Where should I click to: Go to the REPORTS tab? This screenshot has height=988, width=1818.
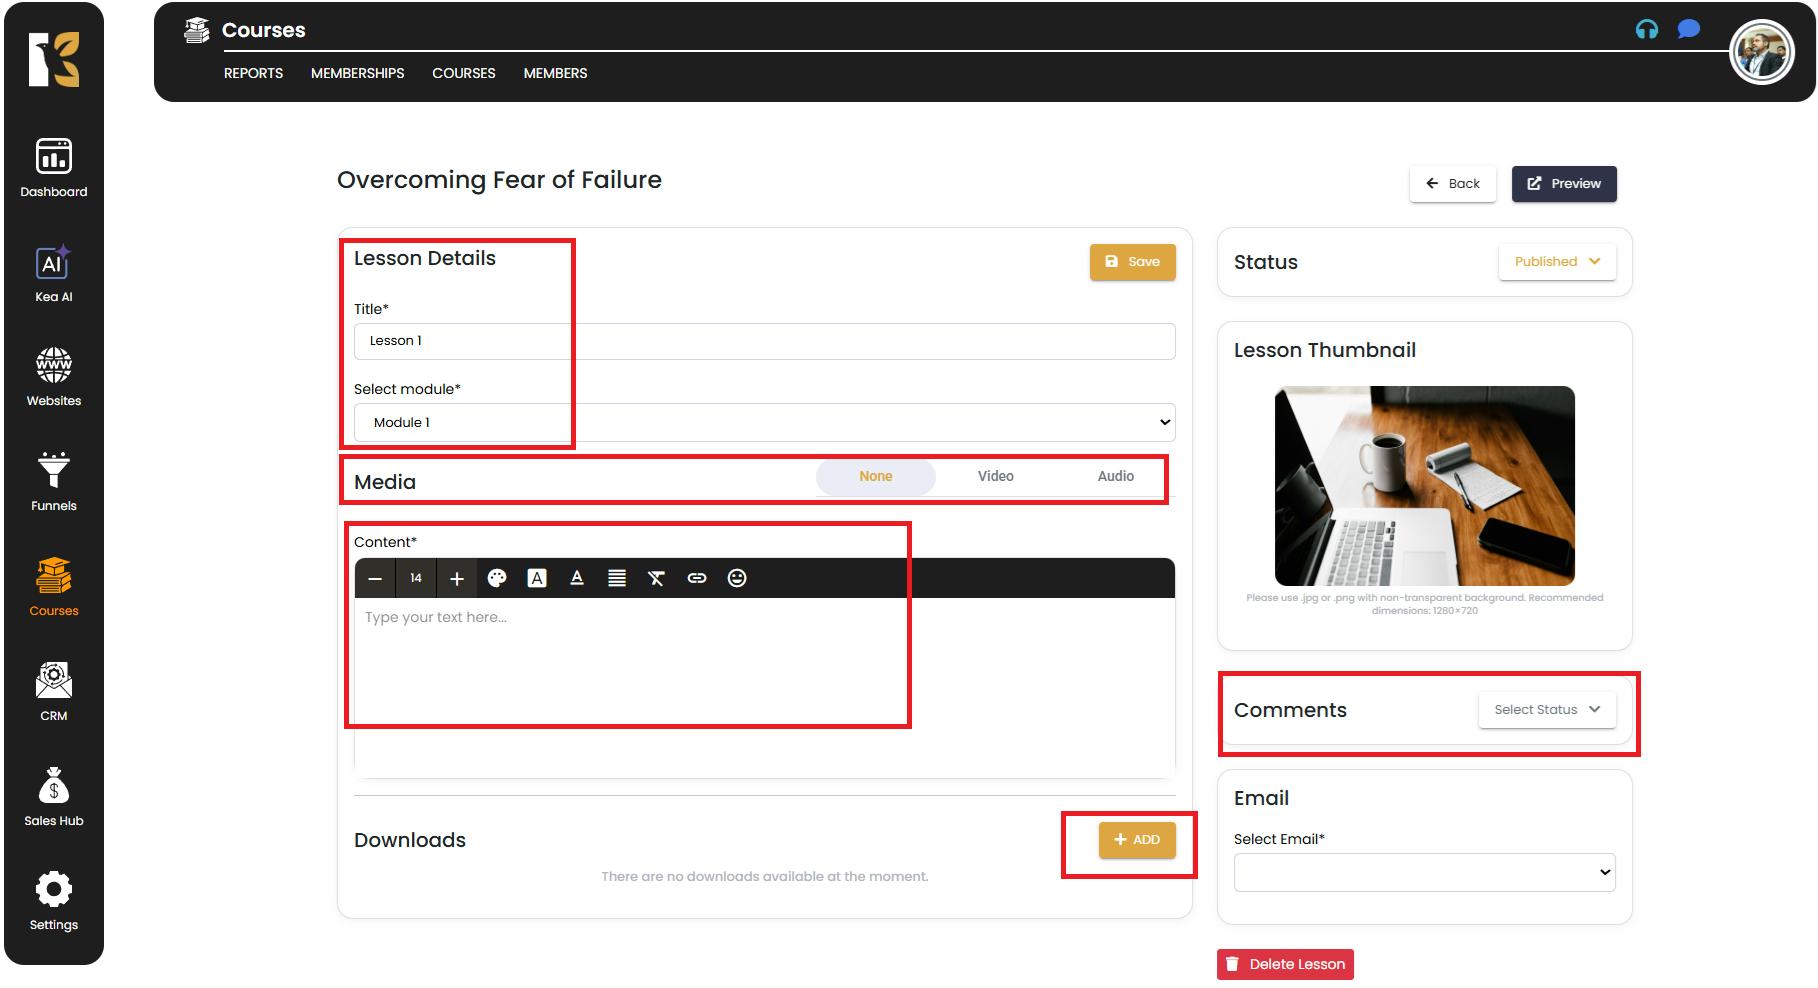[253, 73]
